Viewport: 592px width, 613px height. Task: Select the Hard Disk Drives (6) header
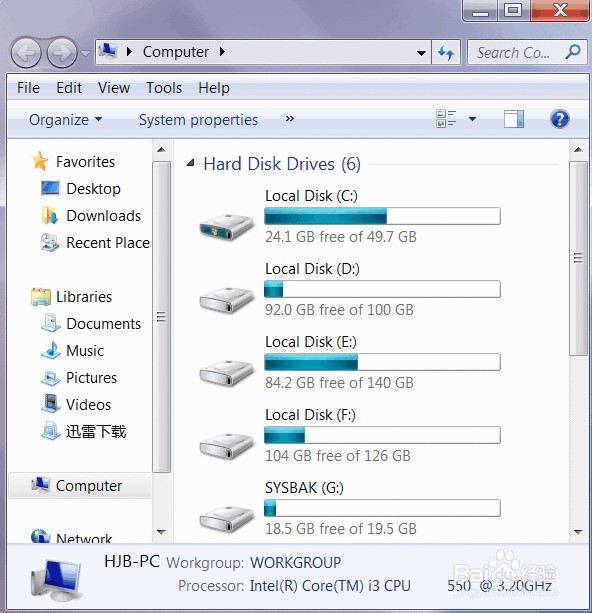click(282, 163)
